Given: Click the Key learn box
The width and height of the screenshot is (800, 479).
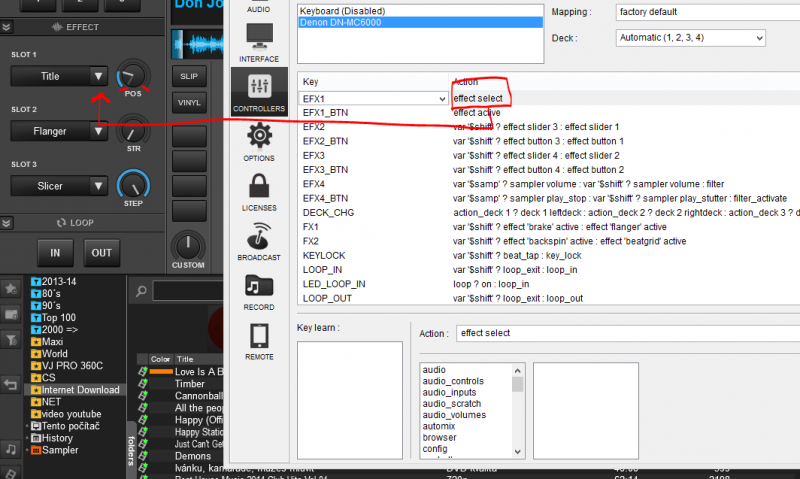Looking at the screenshot, I should tap(350, 400).
